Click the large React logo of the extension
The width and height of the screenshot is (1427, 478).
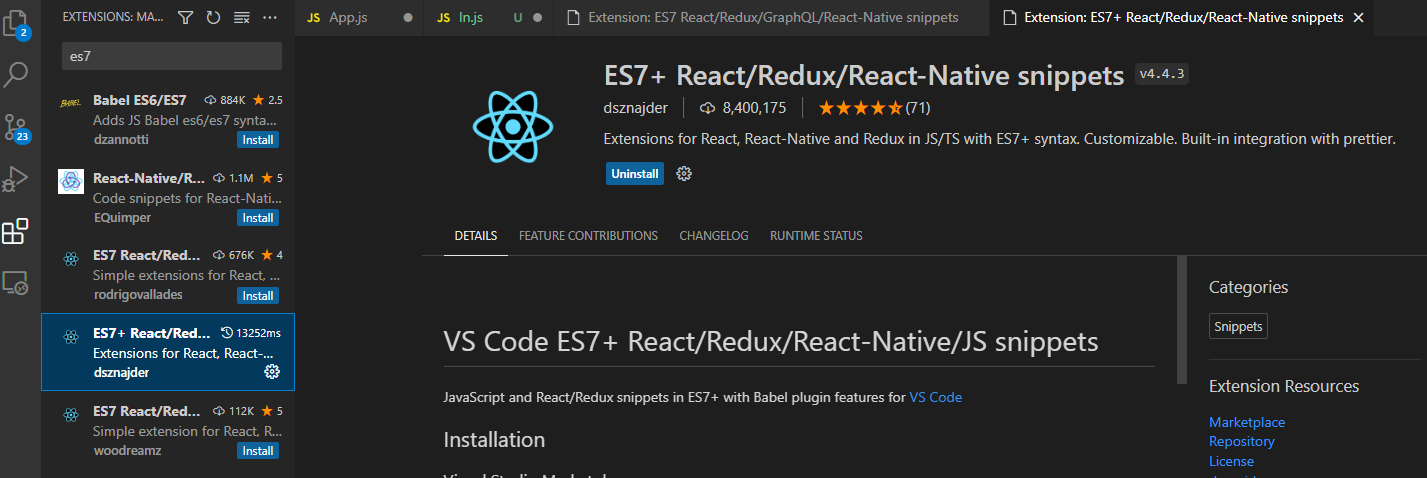click(x=513, y=126)
